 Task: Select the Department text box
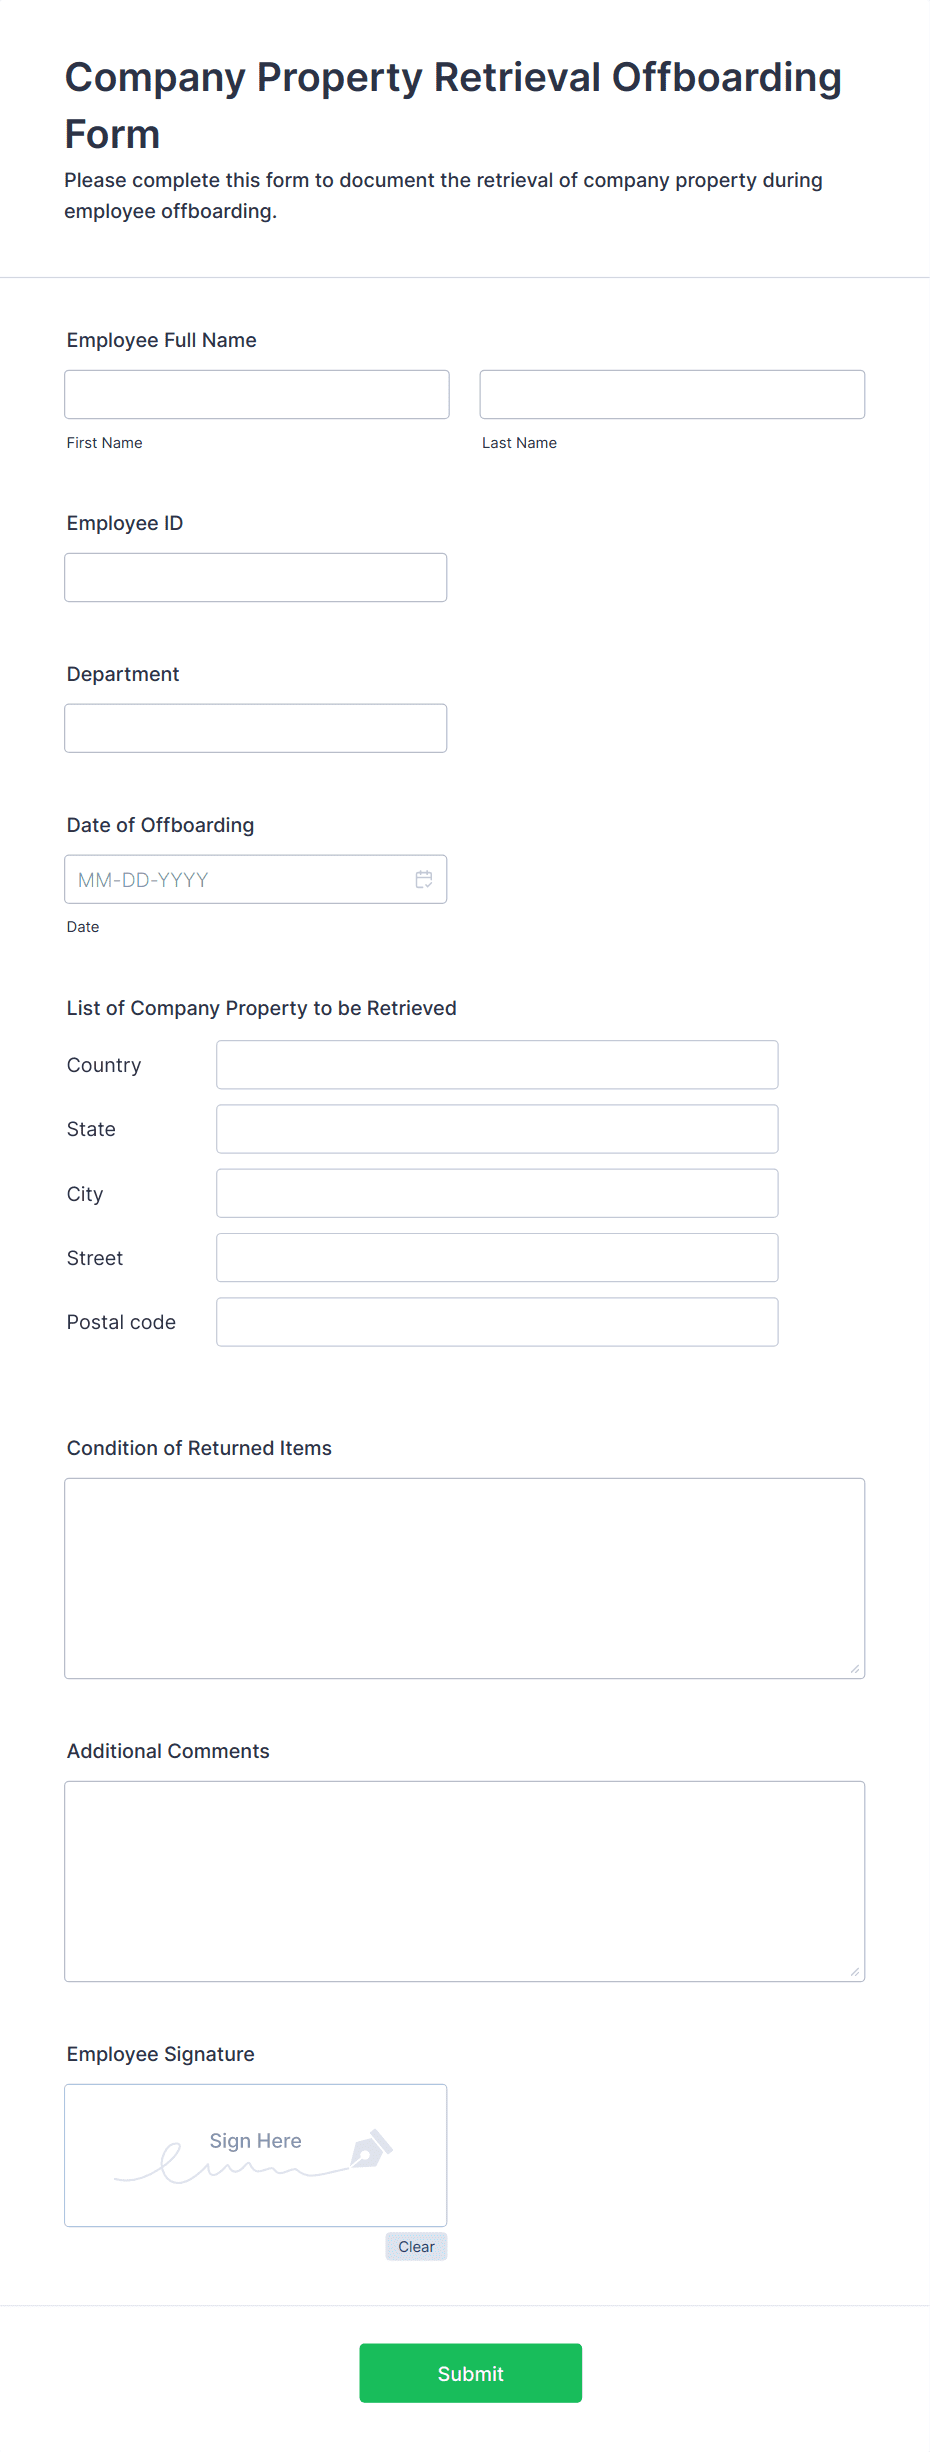tap(256, 728)
